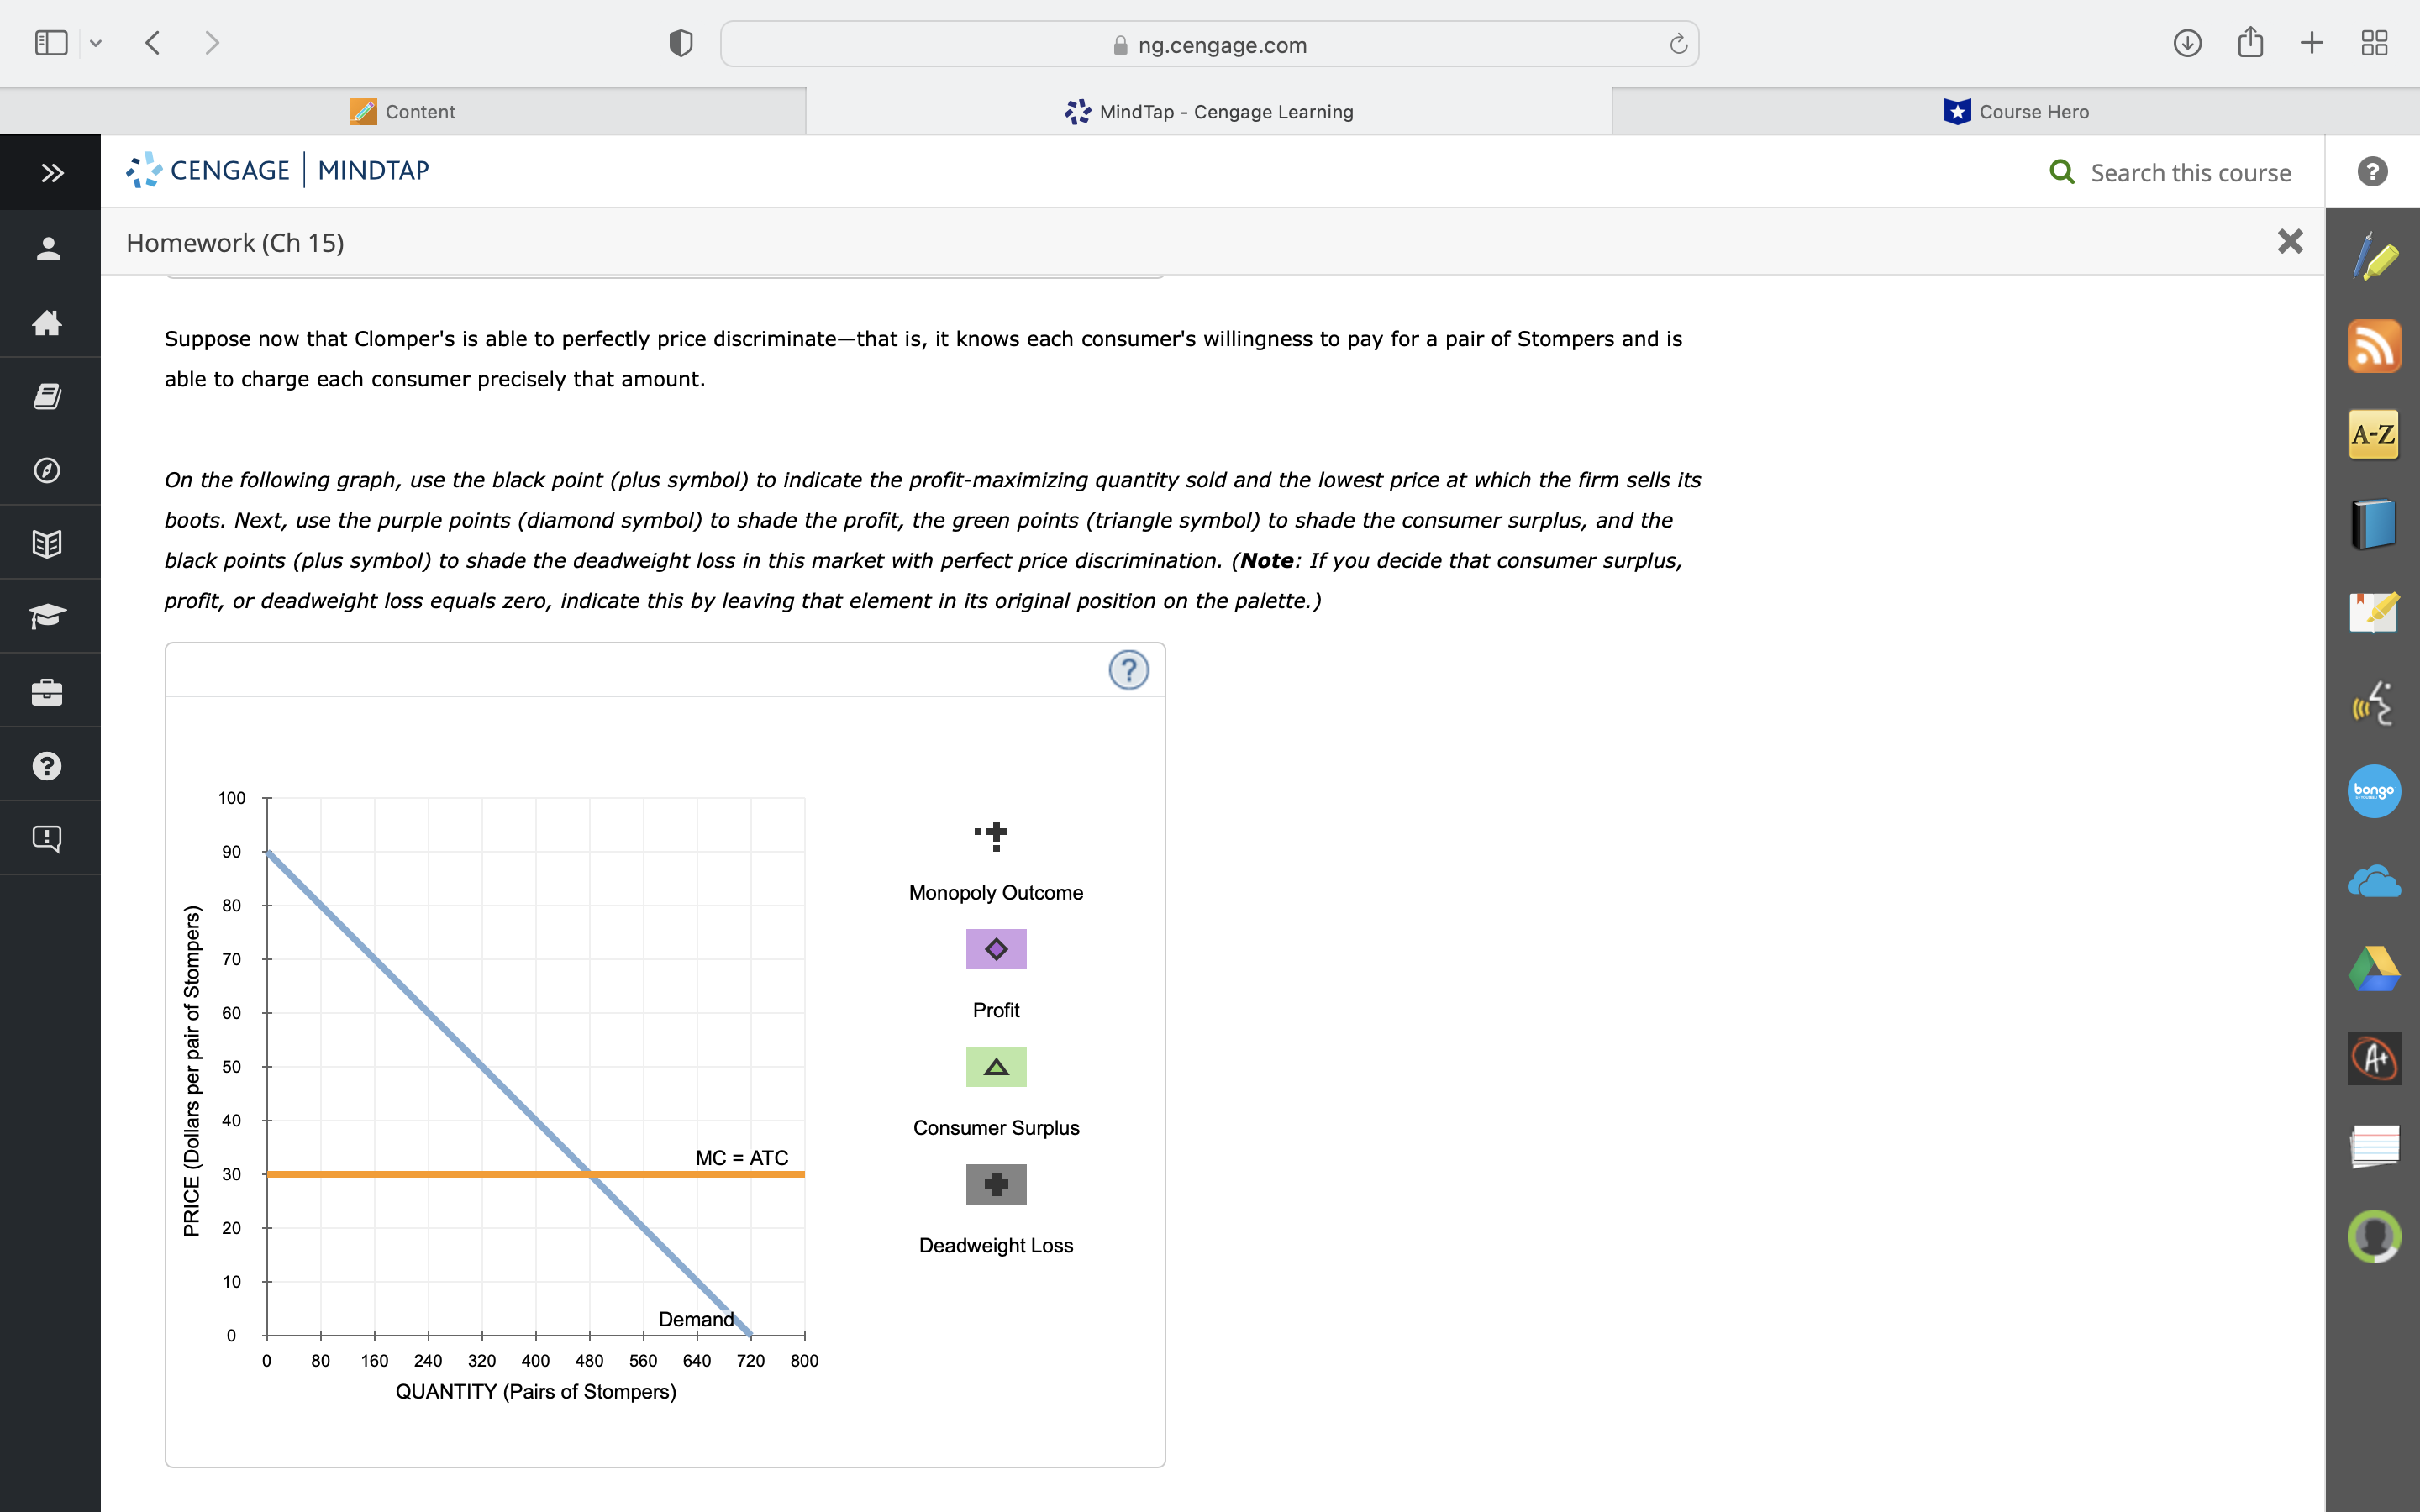Image resolution: width=2420 pixels, height=1512 pixels.
Task: Open the graph help question mark
Action: coord(1129,671)
